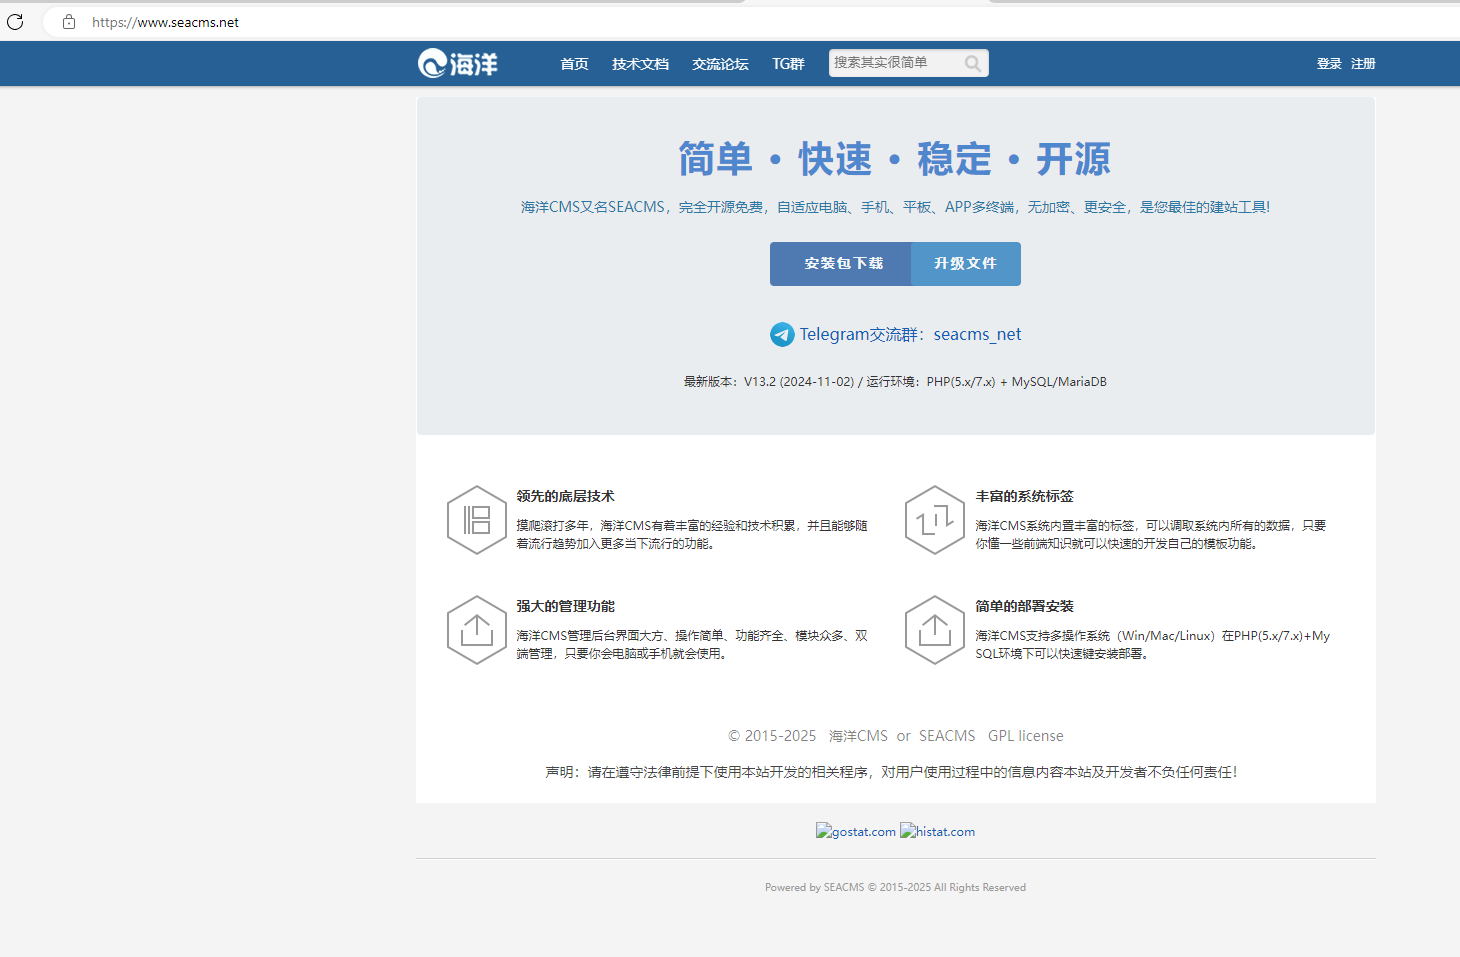The height and width of the screenshot is (957, 1460).
Task: Open the TG群 navigation item
Action: pyautogui.click(x=788, y=64)
